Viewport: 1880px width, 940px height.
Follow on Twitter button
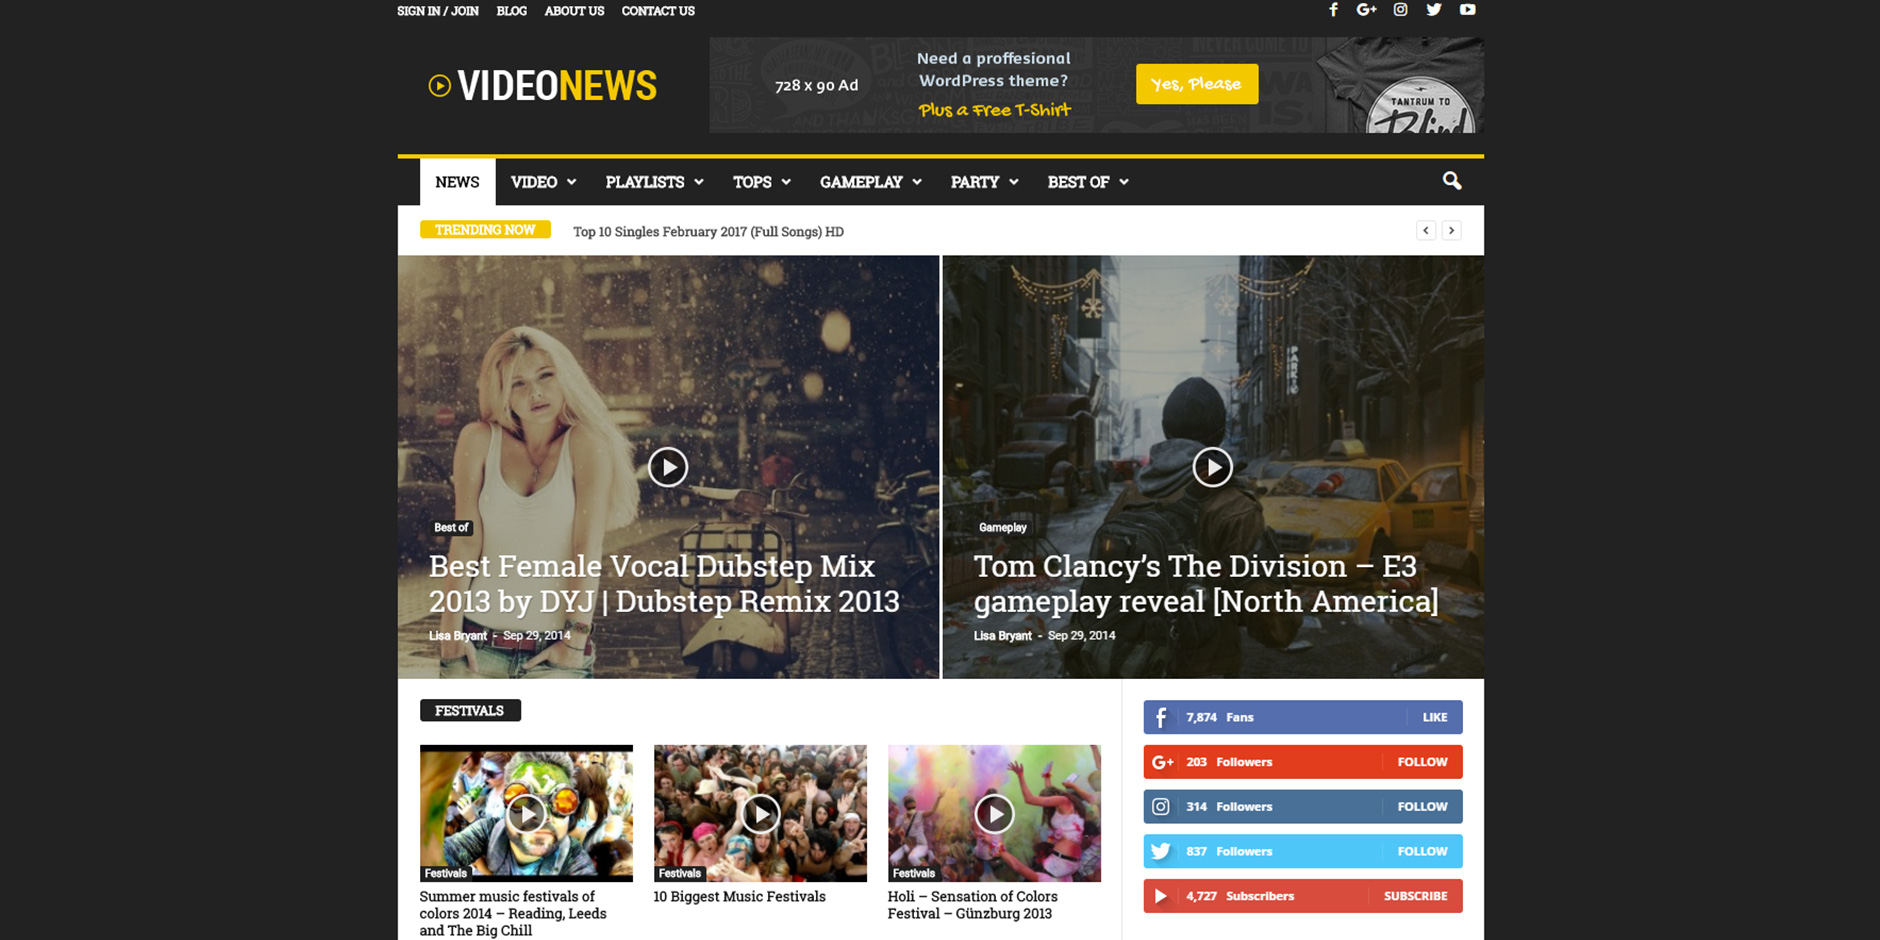tap(1423, 851)
